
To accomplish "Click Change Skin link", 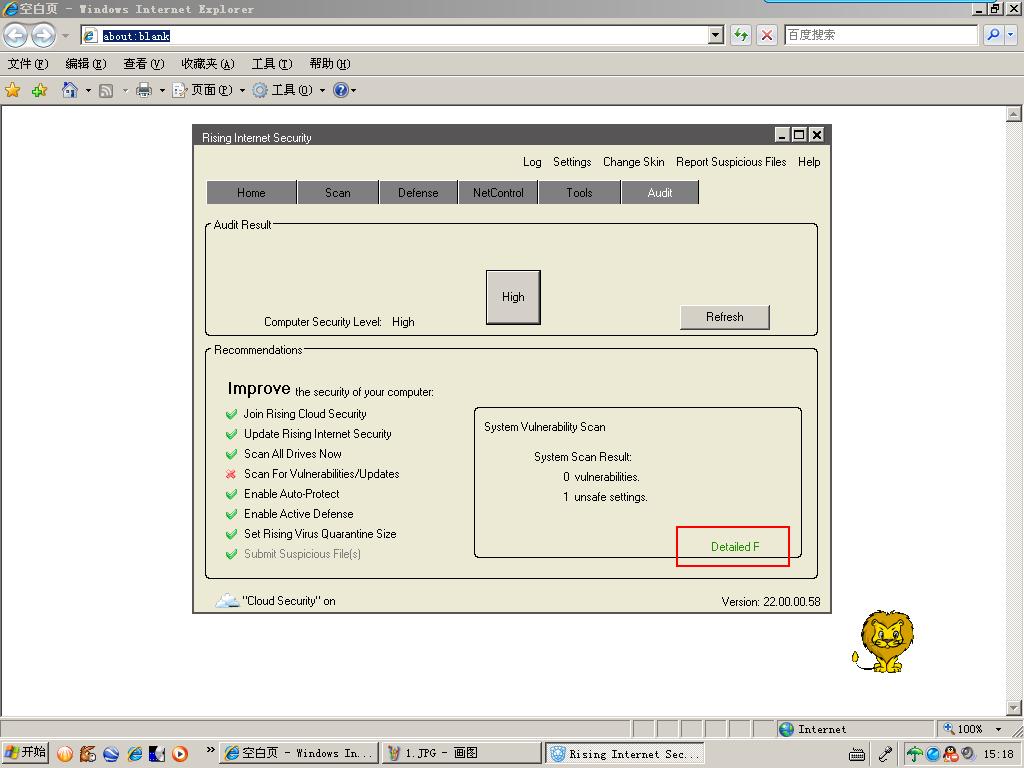I will (x=633, y=162).
